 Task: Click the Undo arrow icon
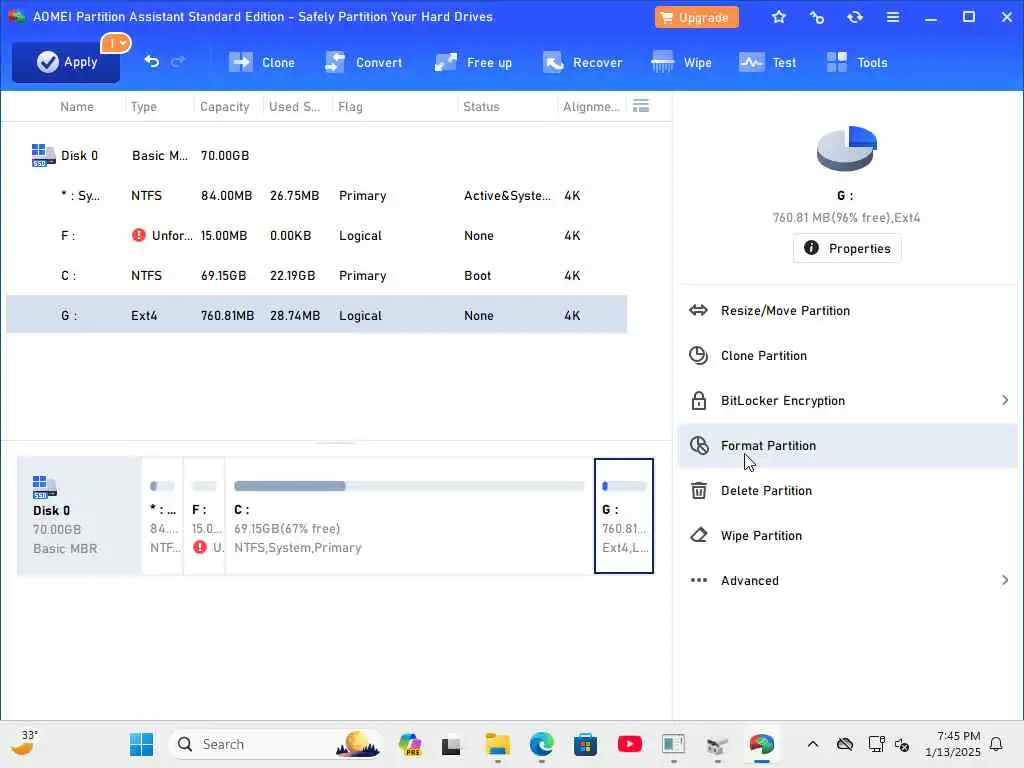pos(152,61)
